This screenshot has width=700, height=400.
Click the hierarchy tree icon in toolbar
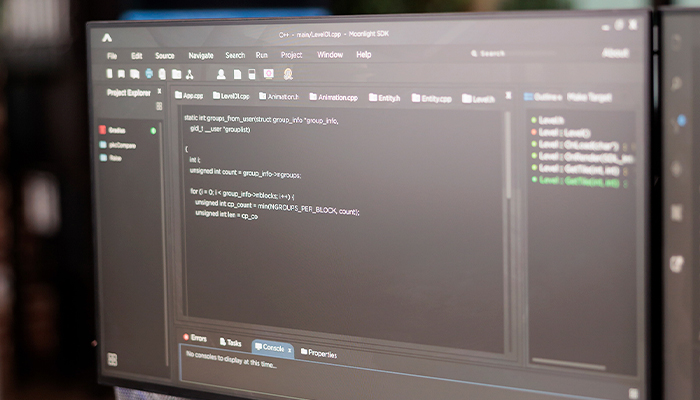pos(190,75)
